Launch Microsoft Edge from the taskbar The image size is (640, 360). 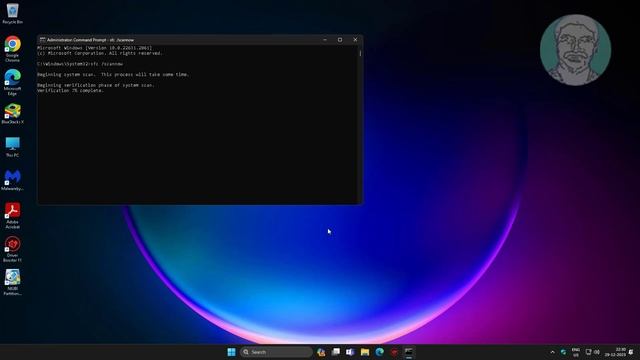tap(380, 352)
